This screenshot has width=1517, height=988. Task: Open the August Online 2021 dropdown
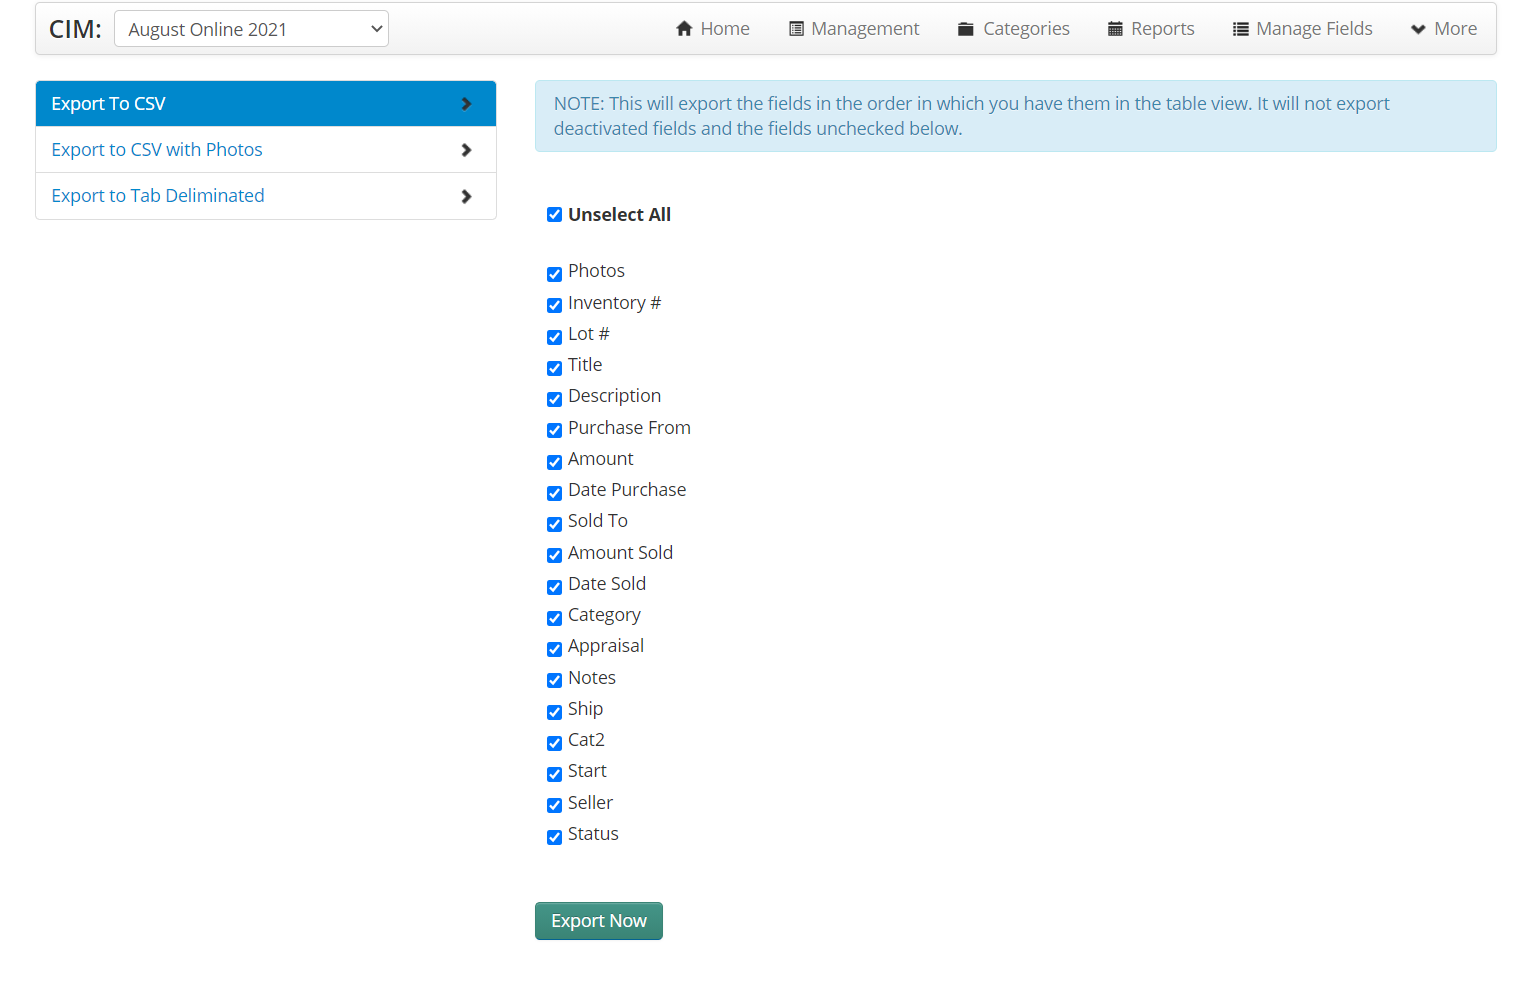251,29
